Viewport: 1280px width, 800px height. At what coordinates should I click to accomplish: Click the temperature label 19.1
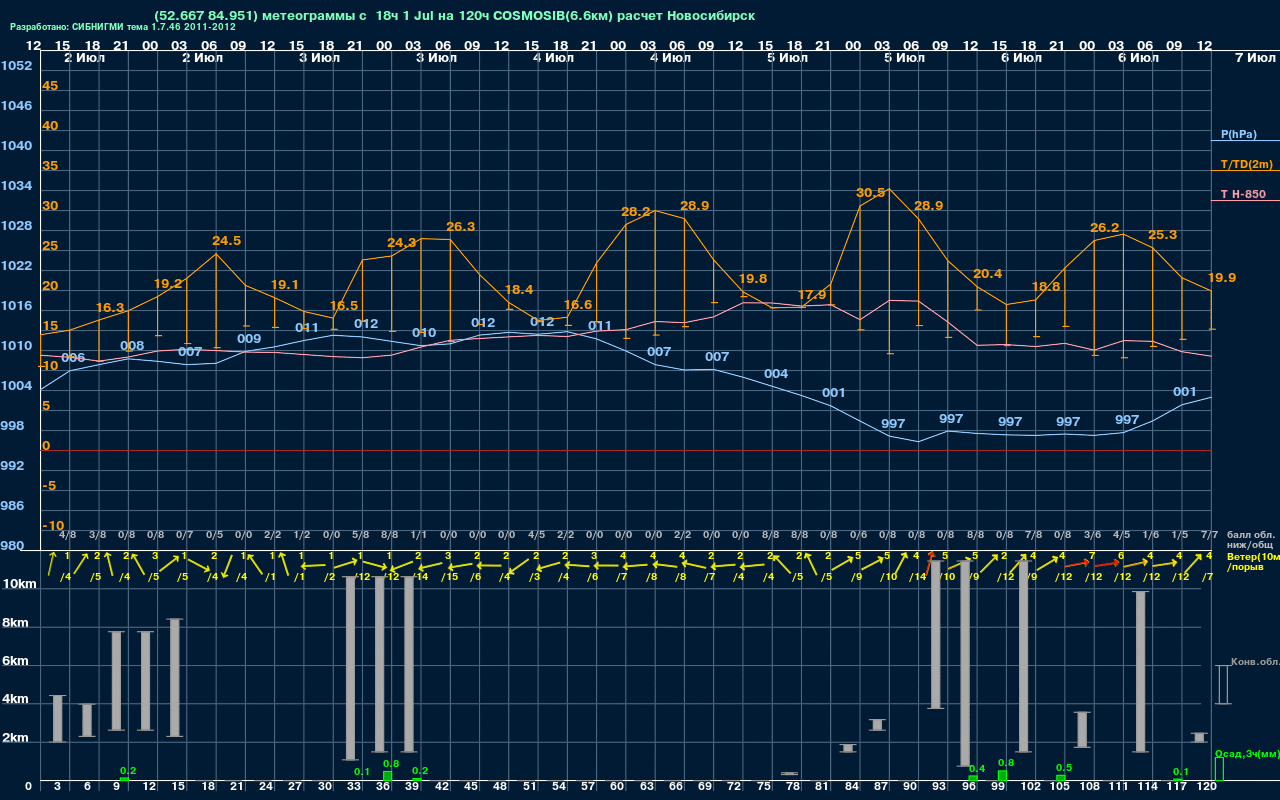pos(285,285)
